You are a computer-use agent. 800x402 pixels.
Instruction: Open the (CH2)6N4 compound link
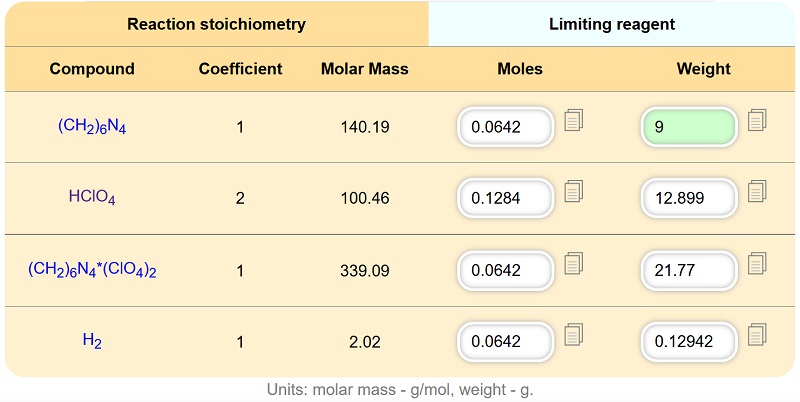(92, 127)
